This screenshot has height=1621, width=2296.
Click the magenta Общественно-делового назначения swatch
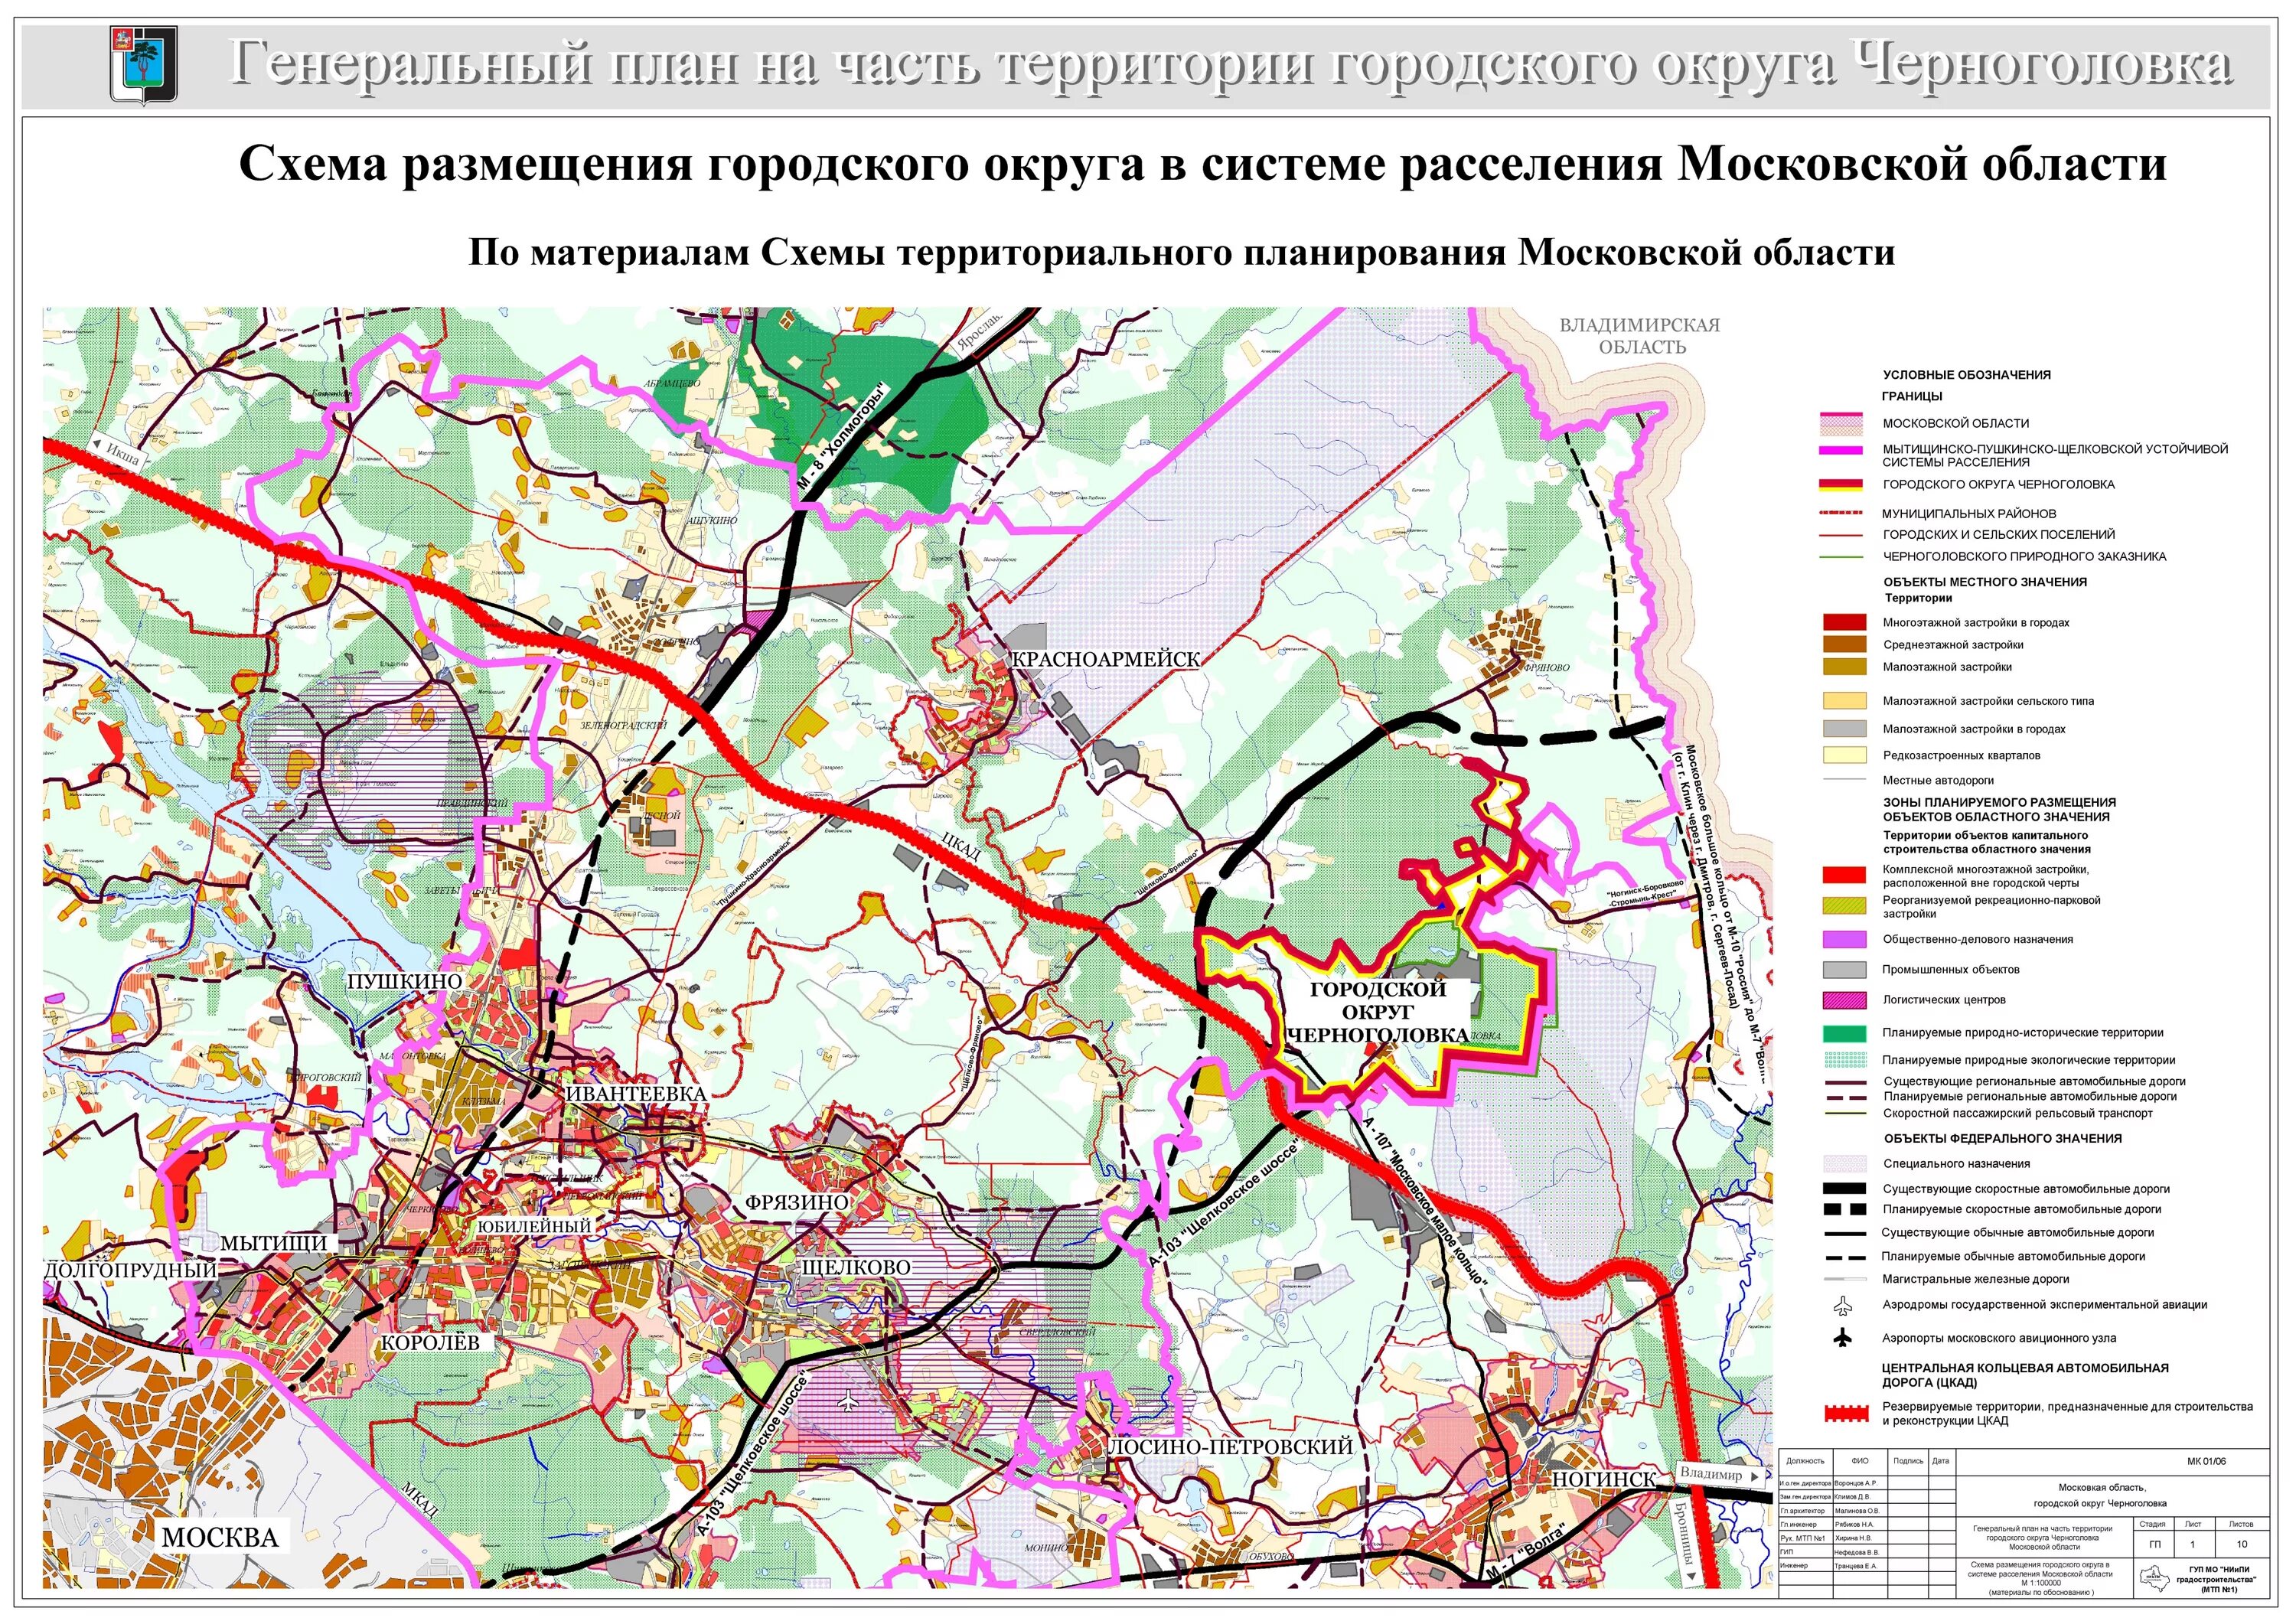[x=1846, y=939]
